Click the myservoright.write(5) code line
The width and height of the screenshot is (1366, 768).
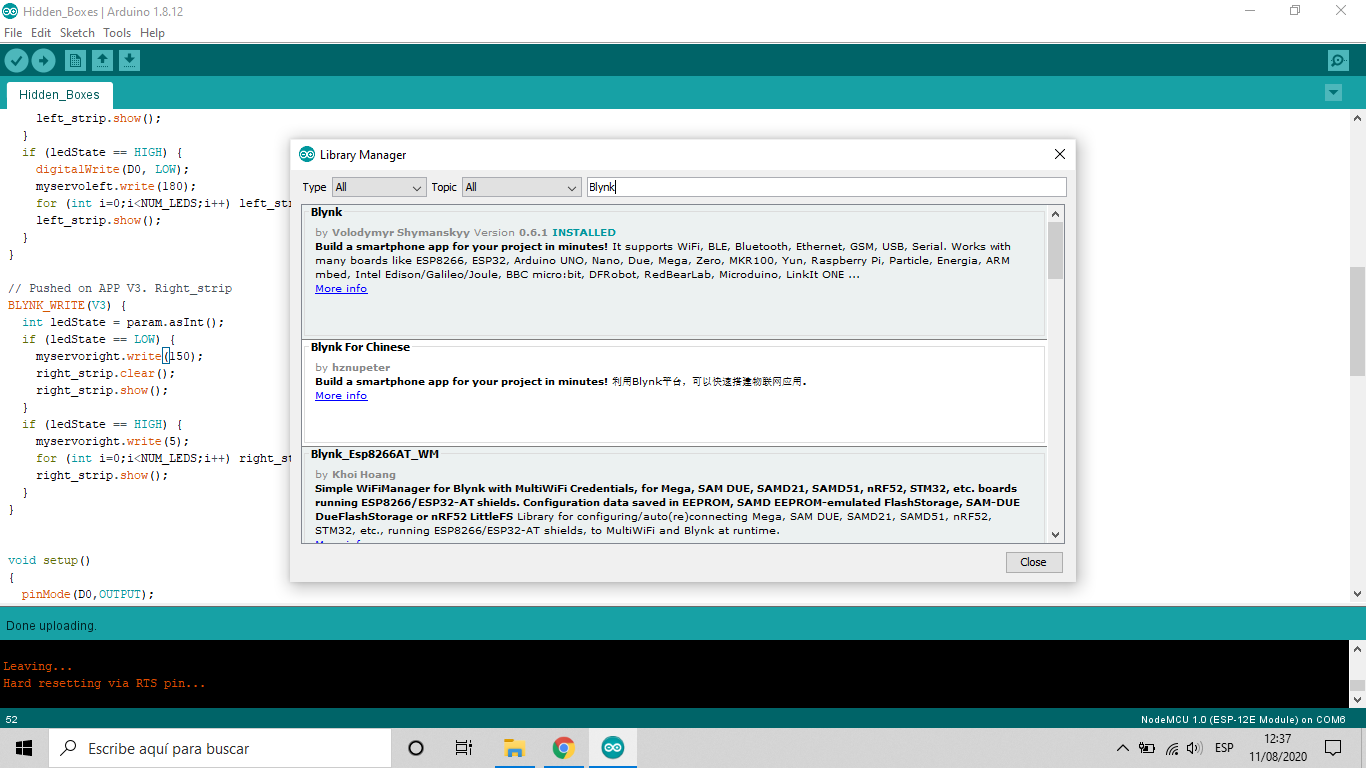click(112, 441)
